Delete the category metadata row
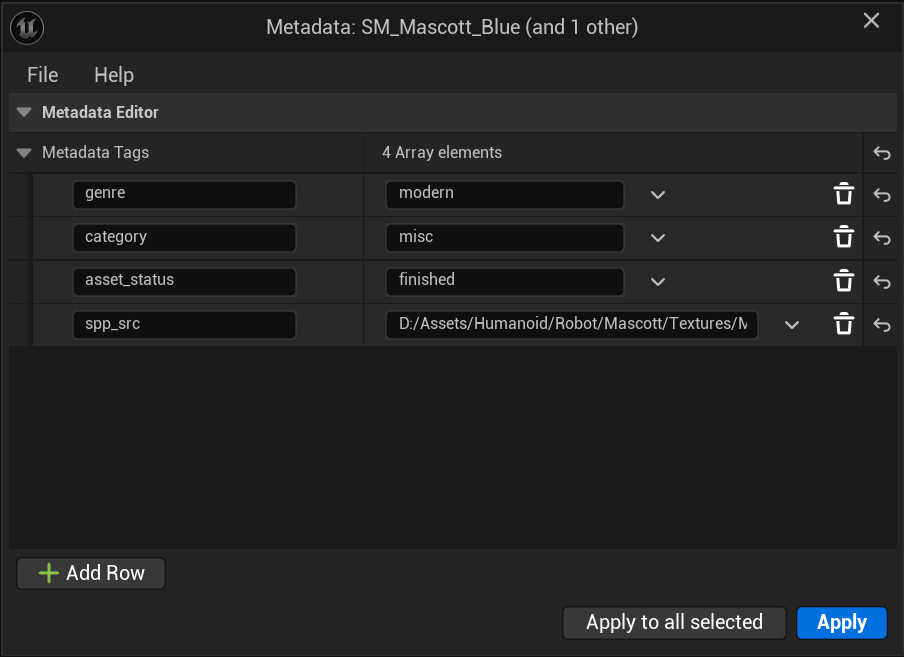The height and width of the screenshot is (657, 904). tap(843, 238)
